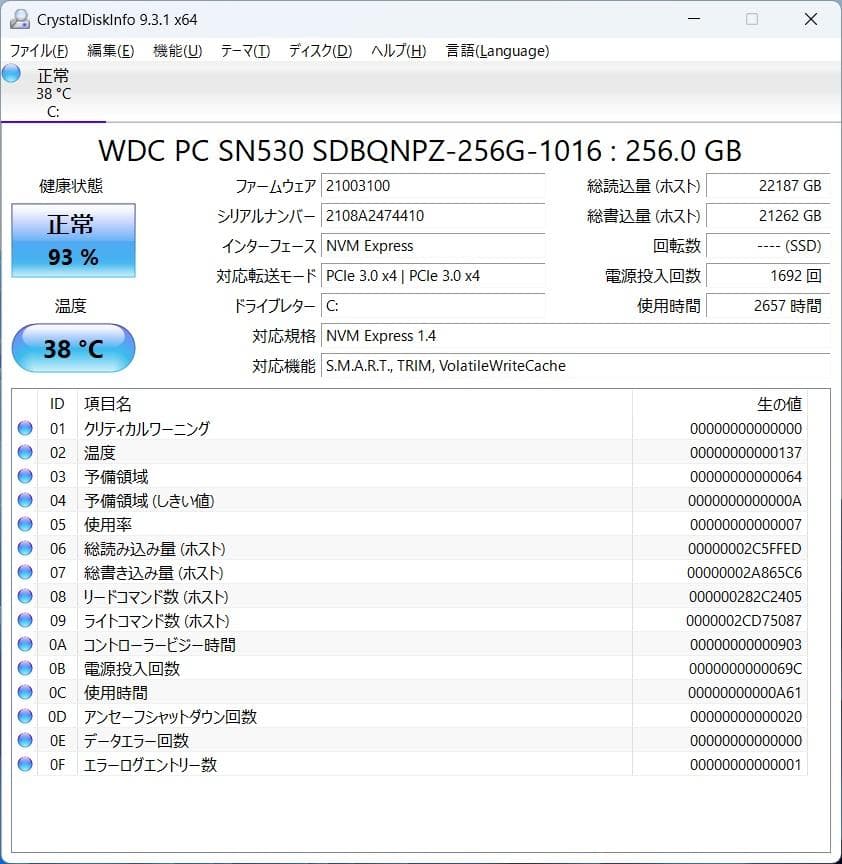The height and width of the screenshot is (864, 842).
Task: Click the status indicator for 使用率 row
Action: 25,524
